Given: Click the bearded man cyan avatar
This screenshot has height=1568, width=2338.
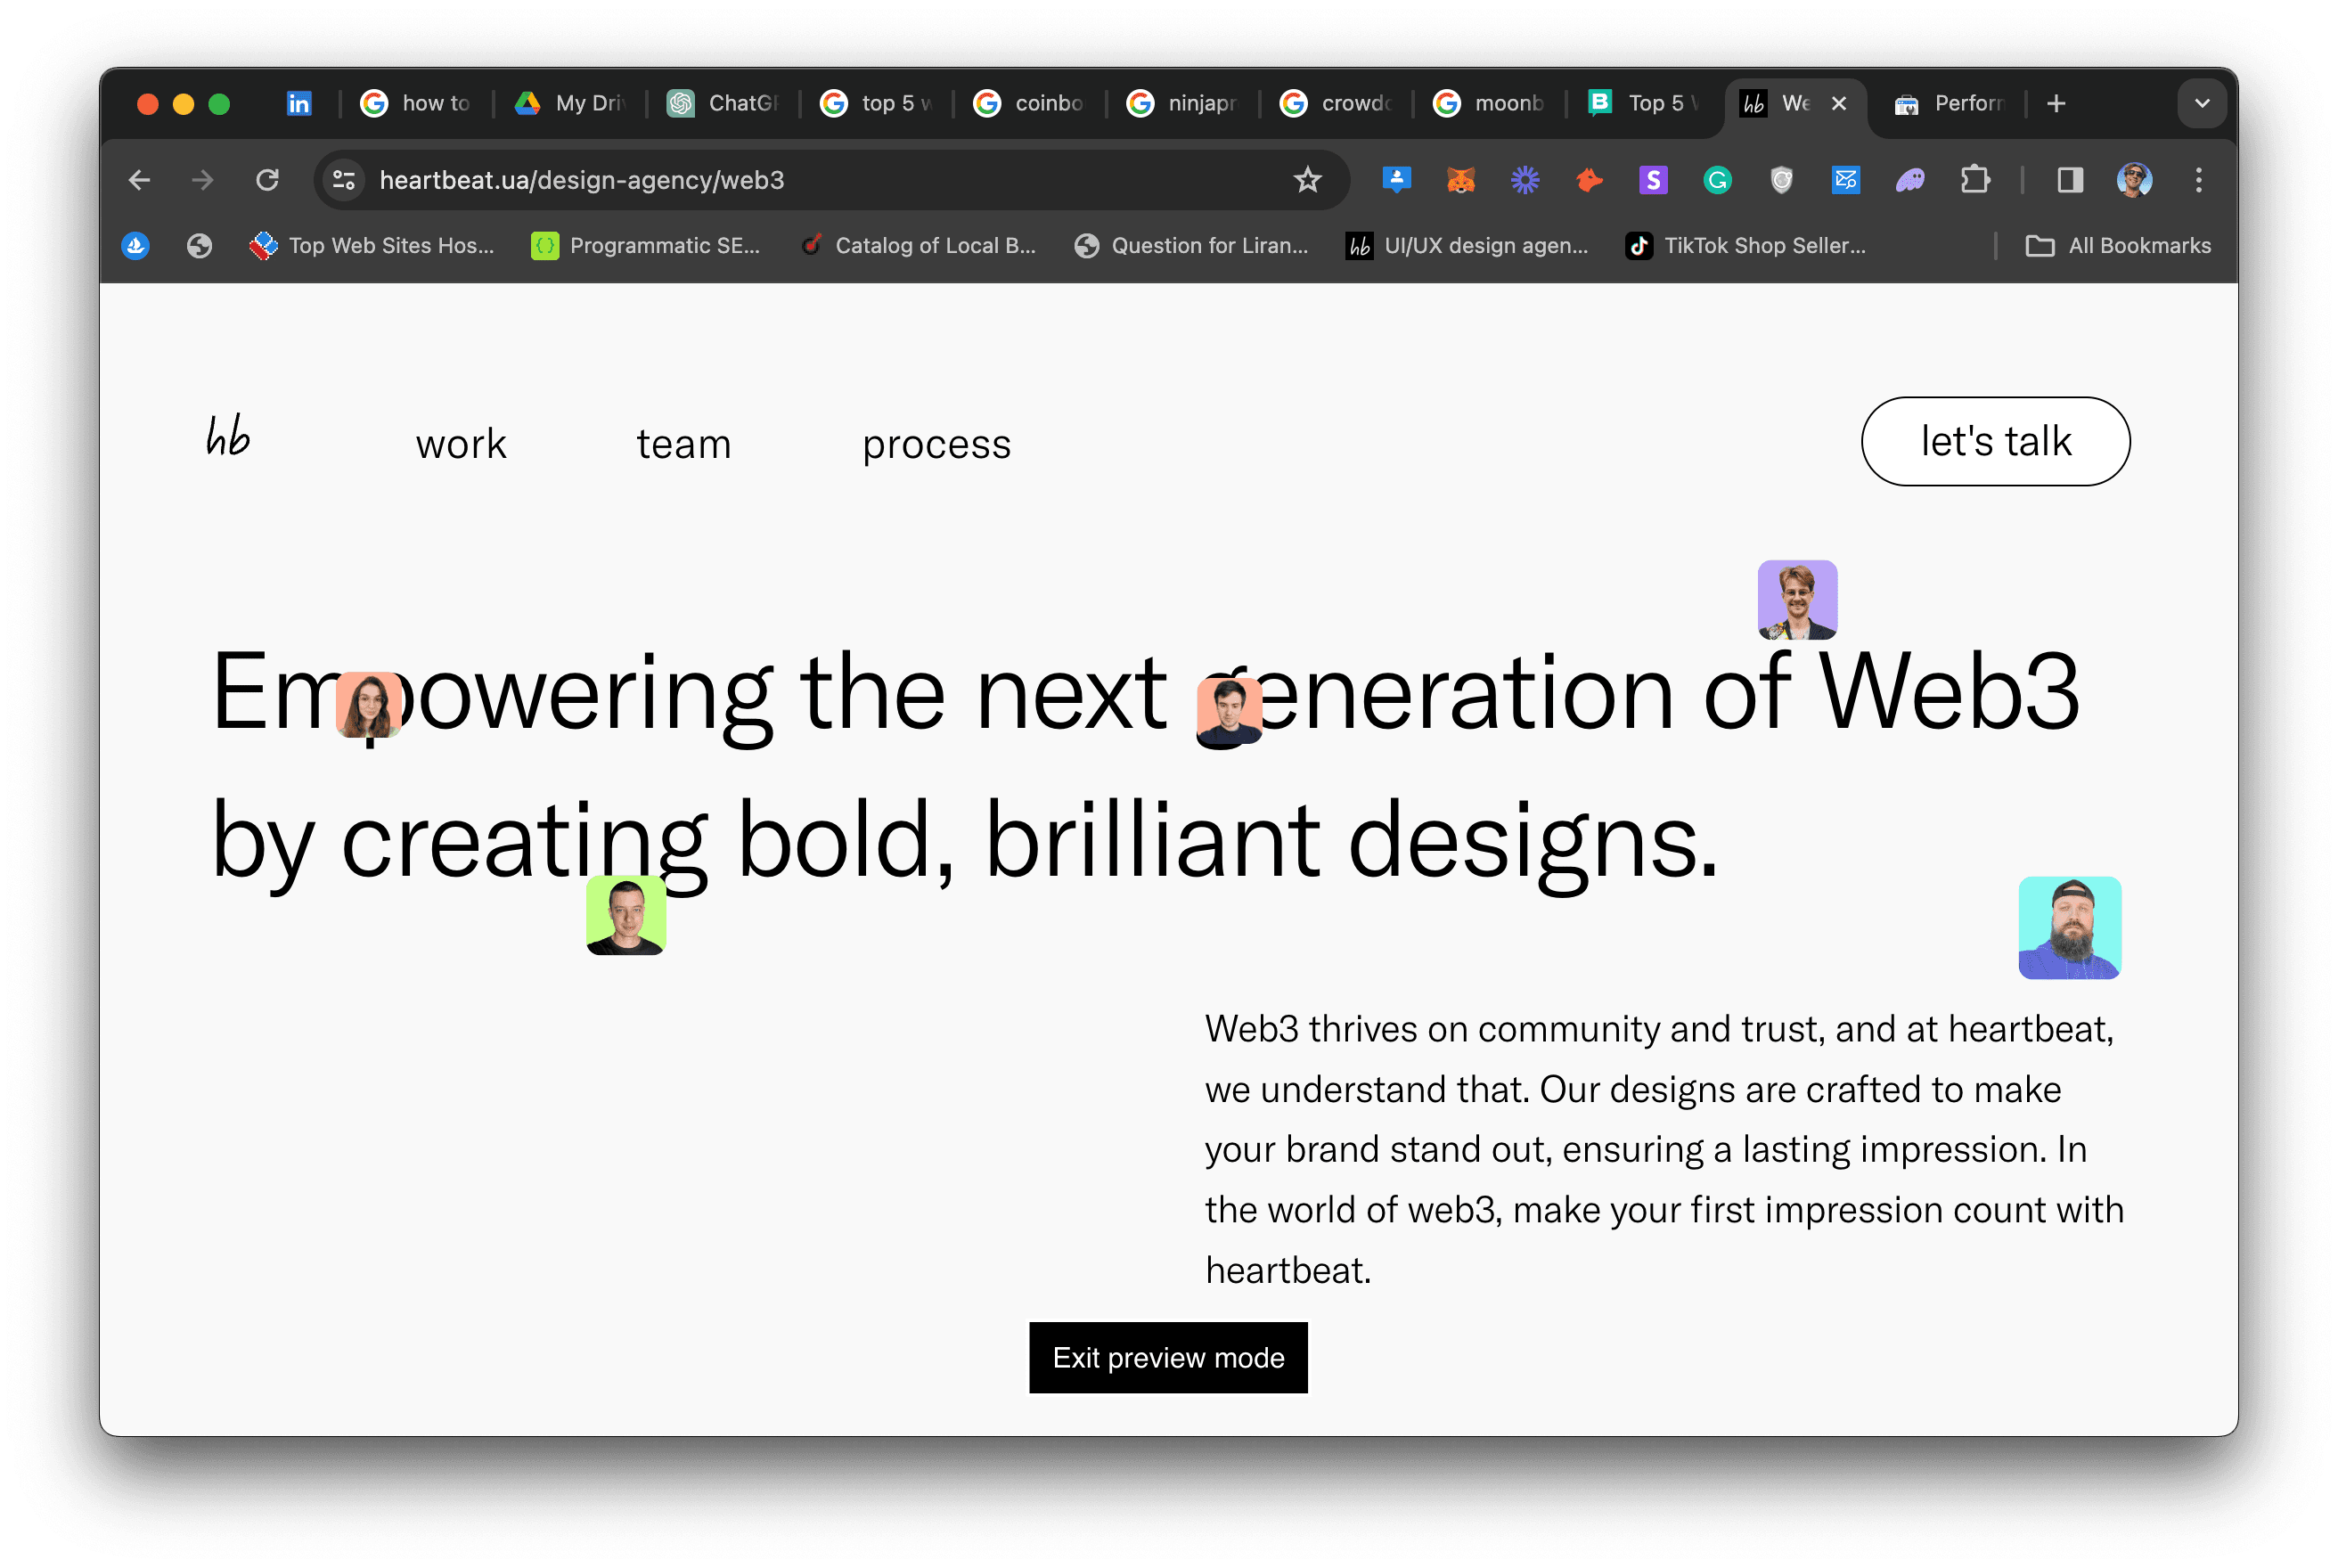Looking at the screenshot, I should click(x=2070, y=928).
